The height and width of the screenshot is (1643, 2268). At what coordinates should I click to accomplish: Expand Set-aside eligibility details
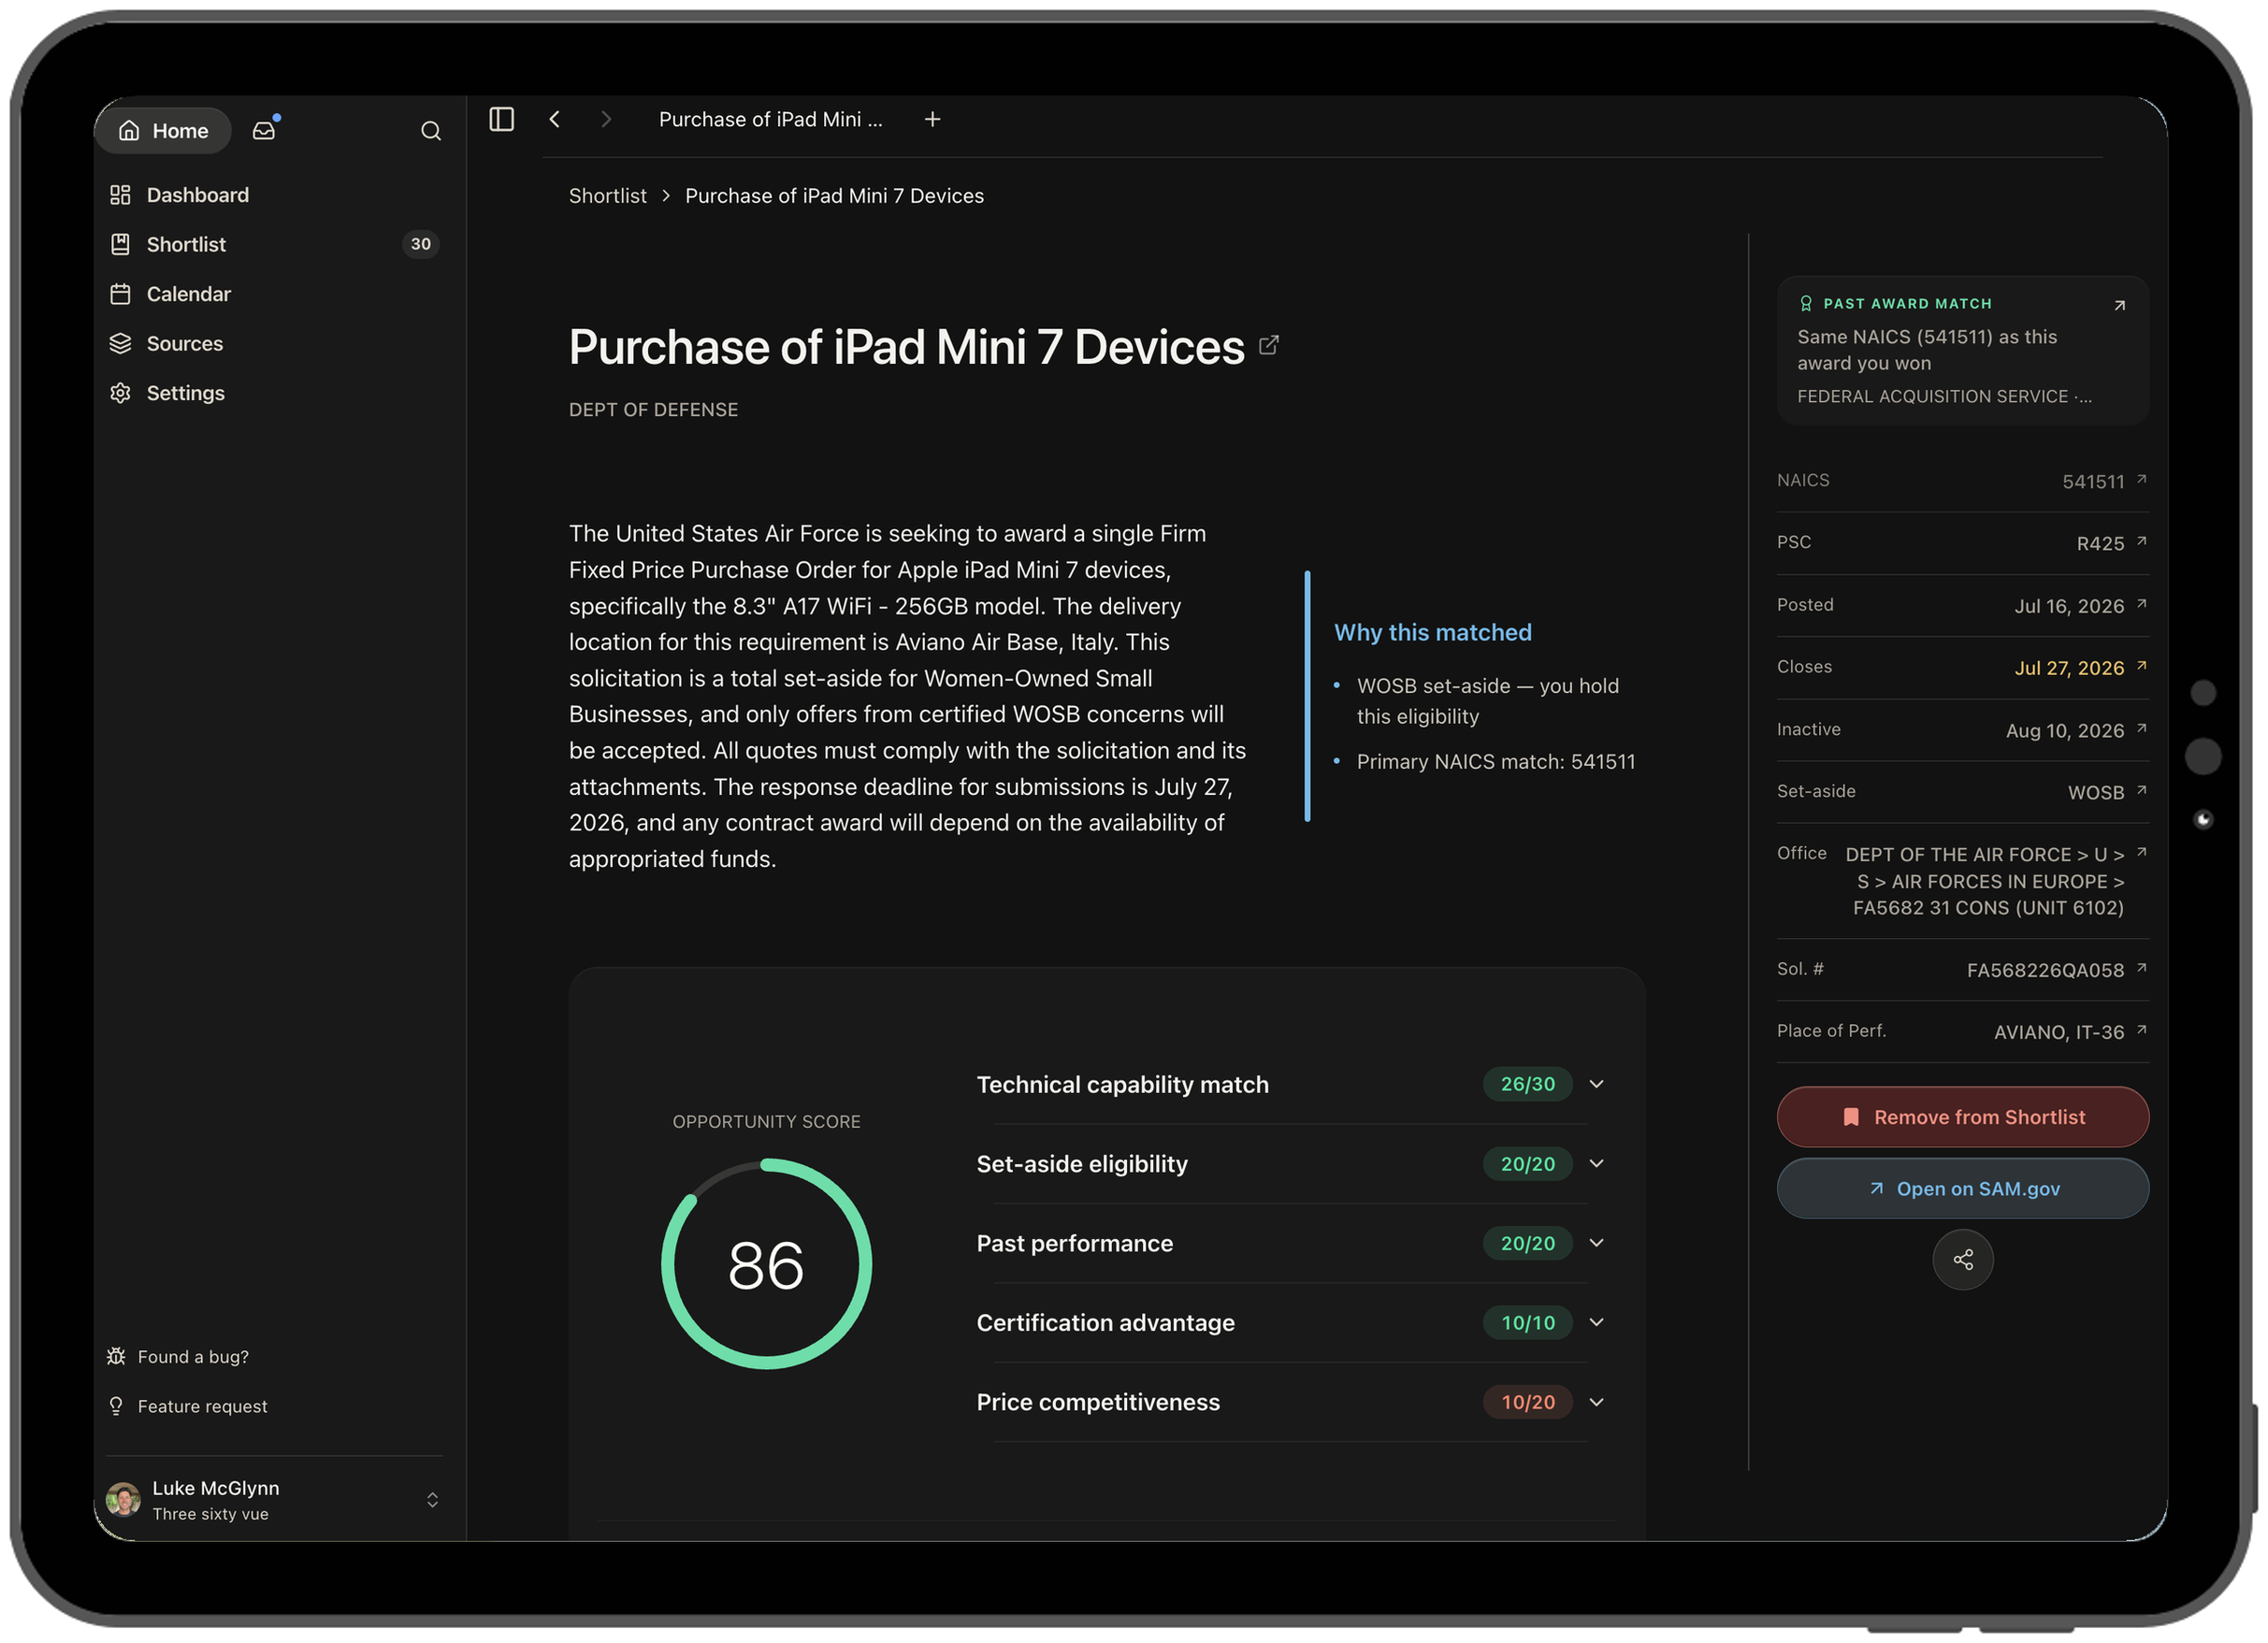1596,1163
